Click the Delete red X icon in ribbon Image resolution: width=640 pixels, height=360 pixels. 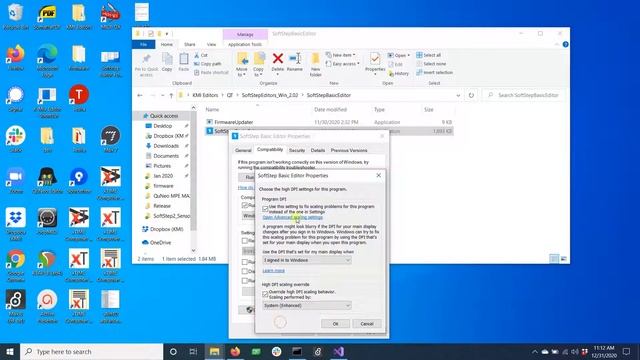(278, 59)
